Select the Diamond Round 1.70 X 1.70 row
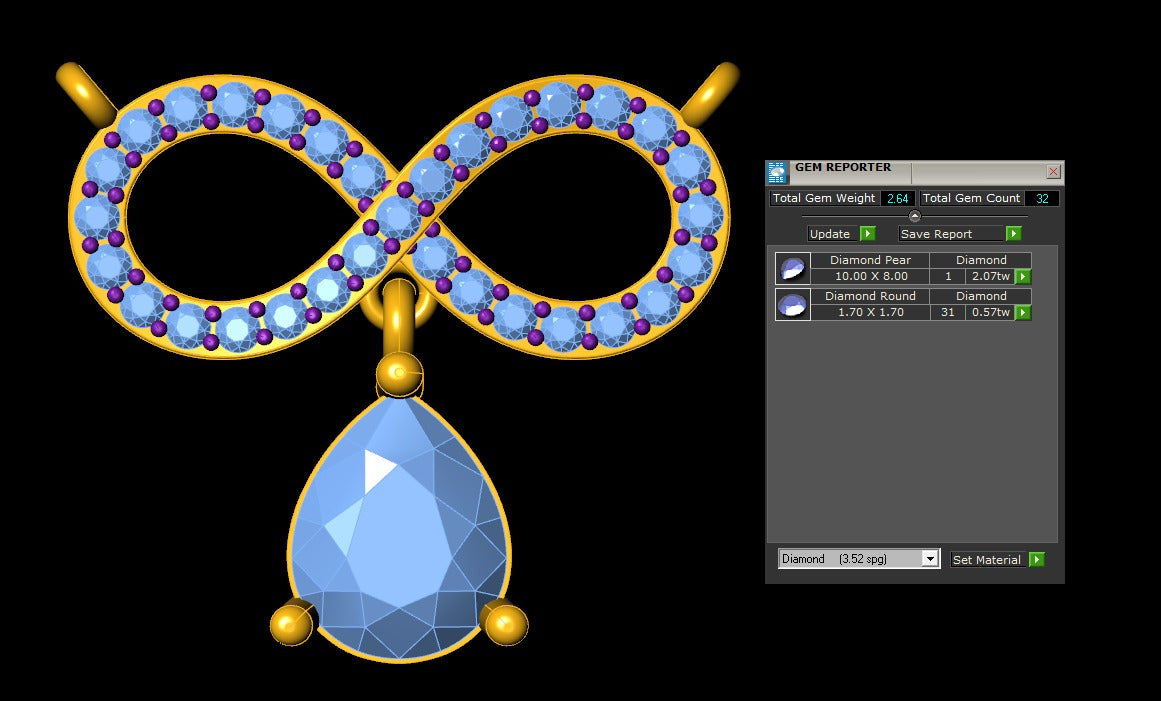Image resolution: width=1161 pixels, height=701 pixels. 869,312
